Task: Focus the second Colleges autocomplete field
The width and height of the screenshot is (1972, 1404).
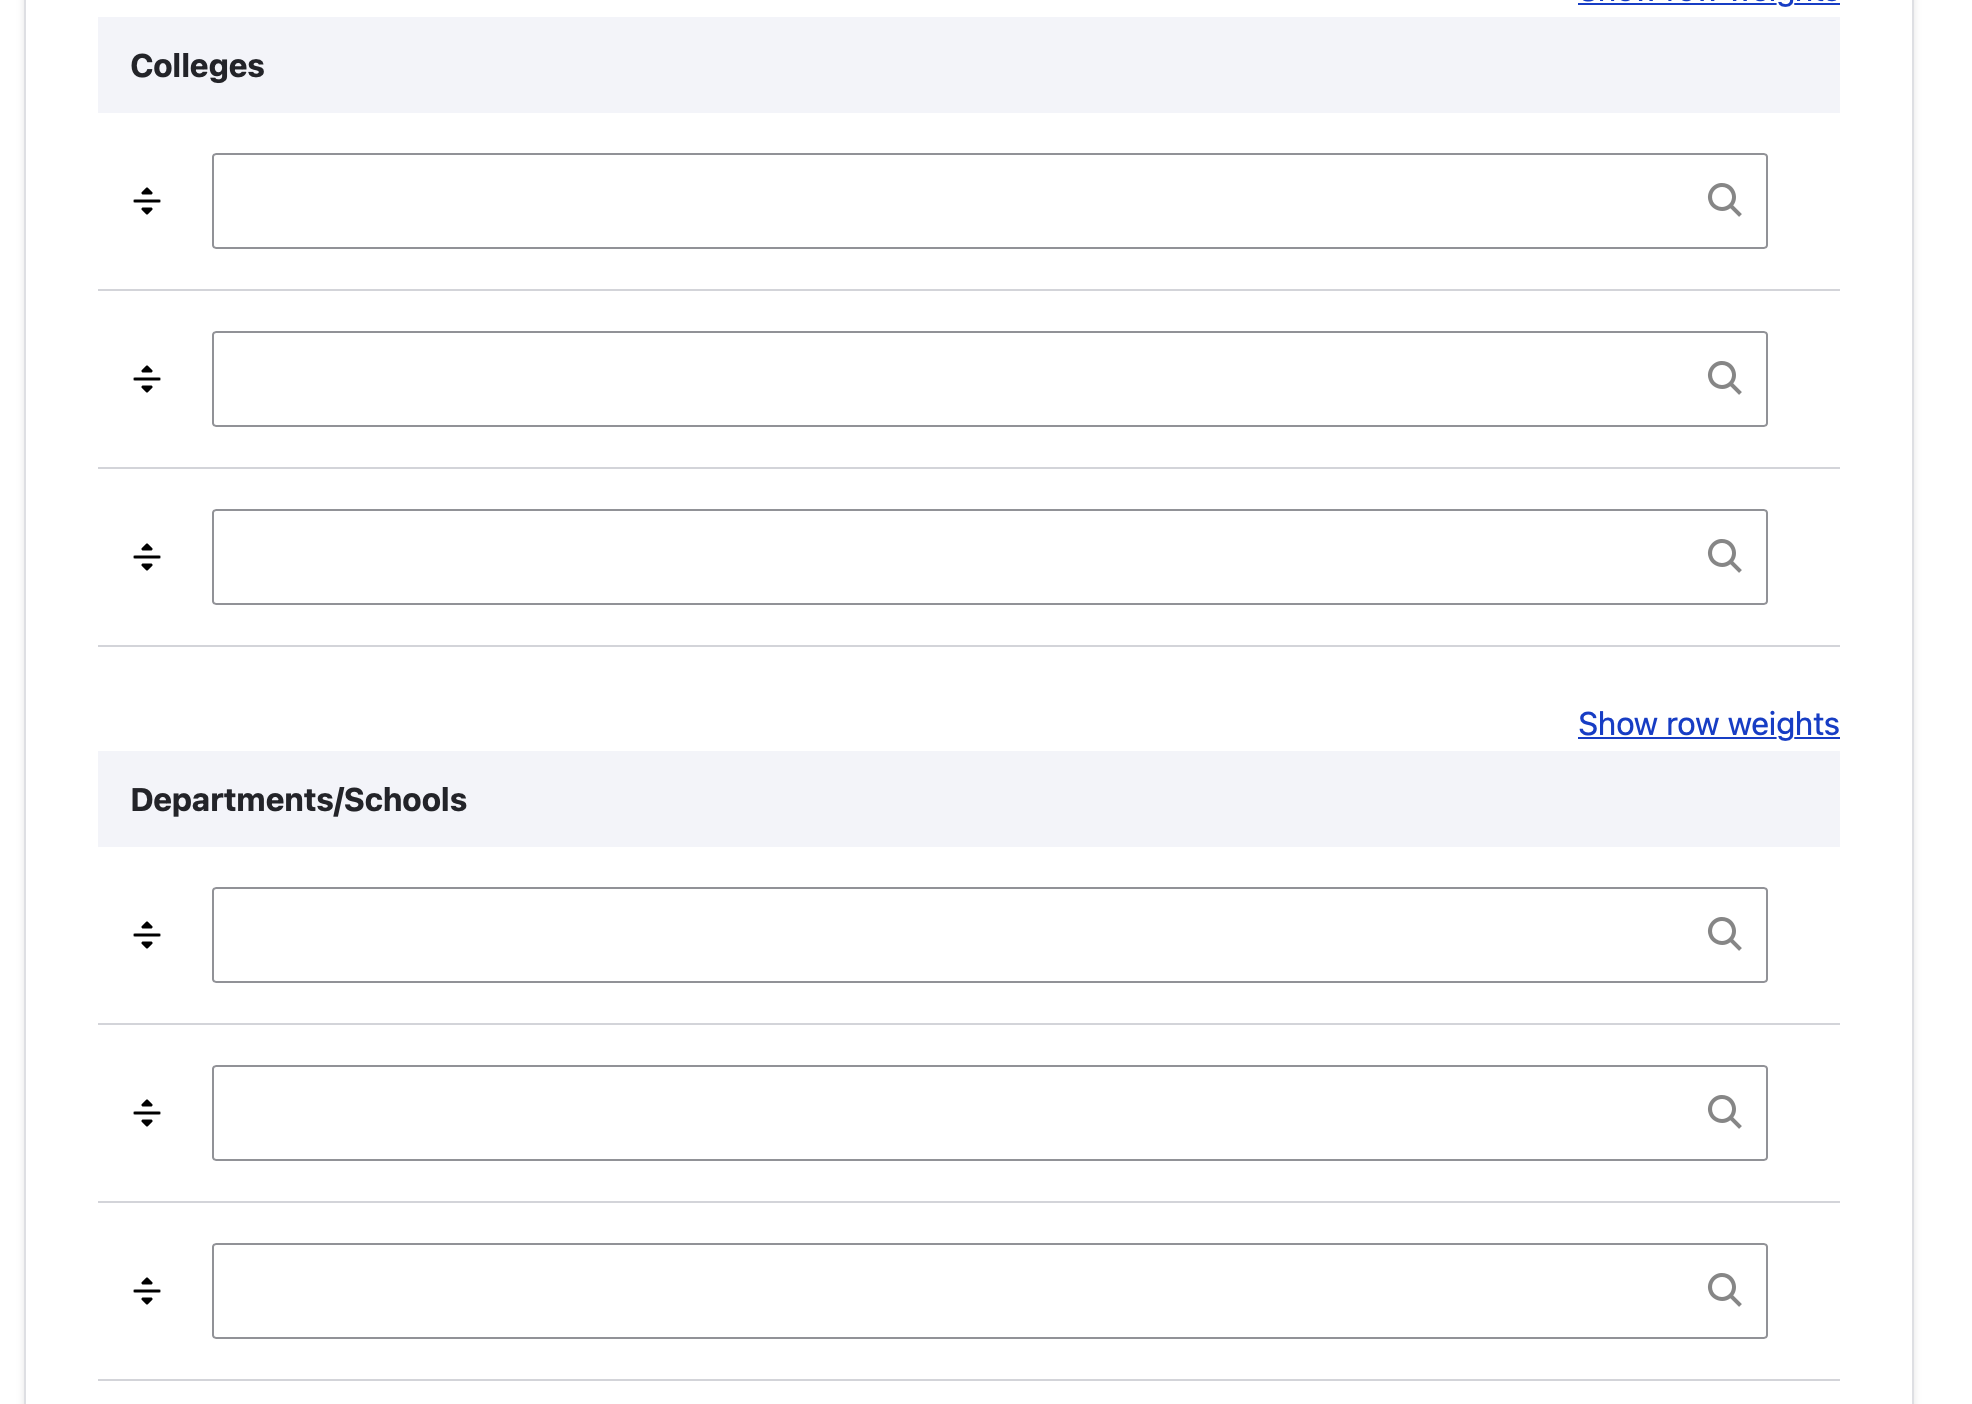Action: click(x=989, y=379)
